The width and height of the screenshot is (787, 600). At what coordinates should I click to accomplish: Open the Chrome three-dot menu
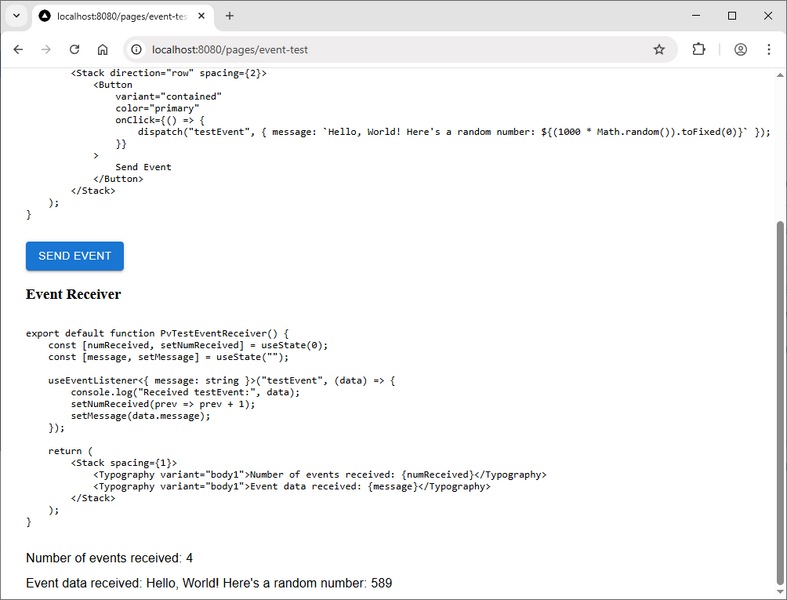(x=769, y=49)
